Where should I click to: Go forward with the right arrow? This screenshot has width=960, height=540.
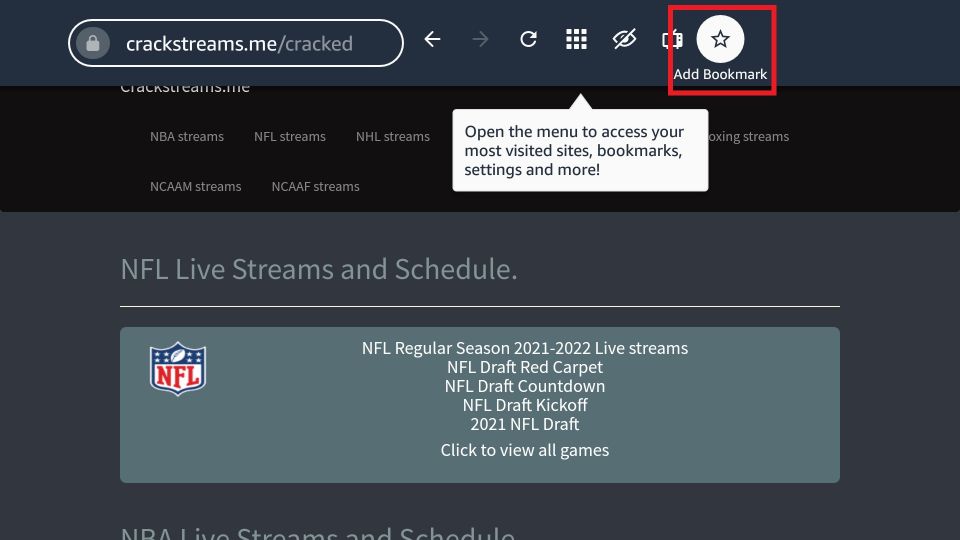(481, 39)
